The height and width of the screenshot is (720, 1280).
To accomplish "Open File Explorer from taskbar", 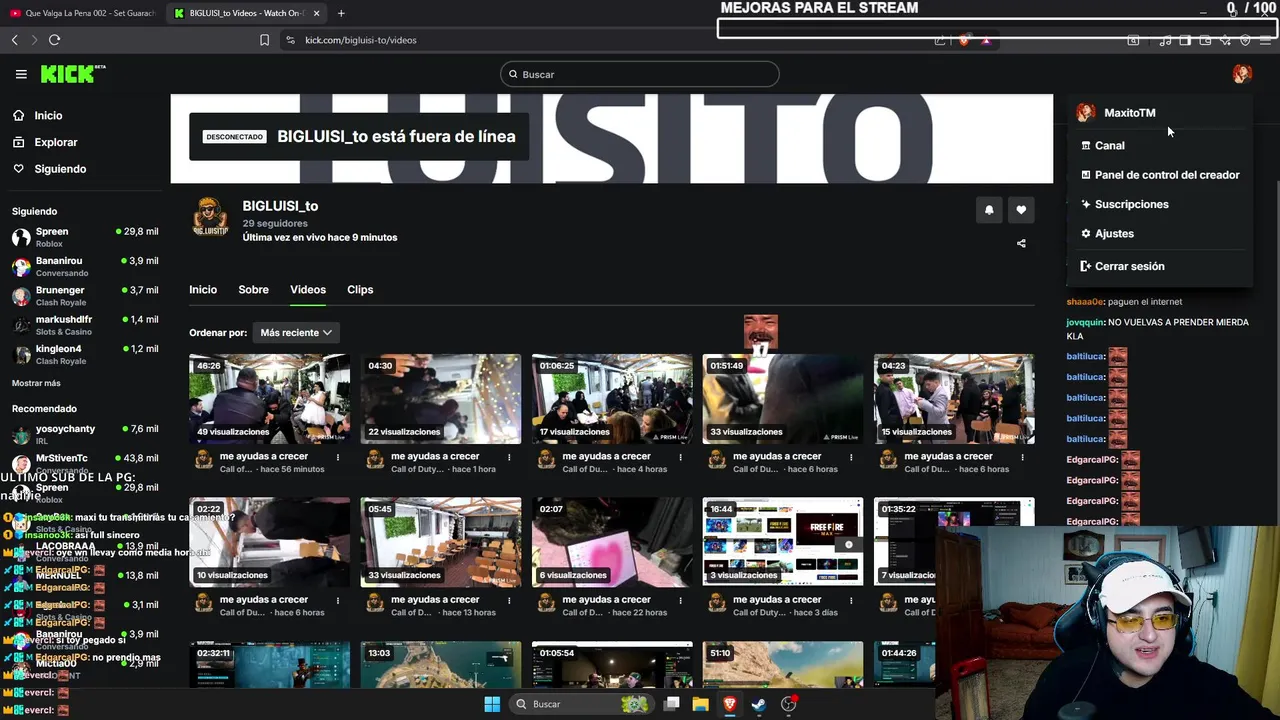I will (700, 704).
